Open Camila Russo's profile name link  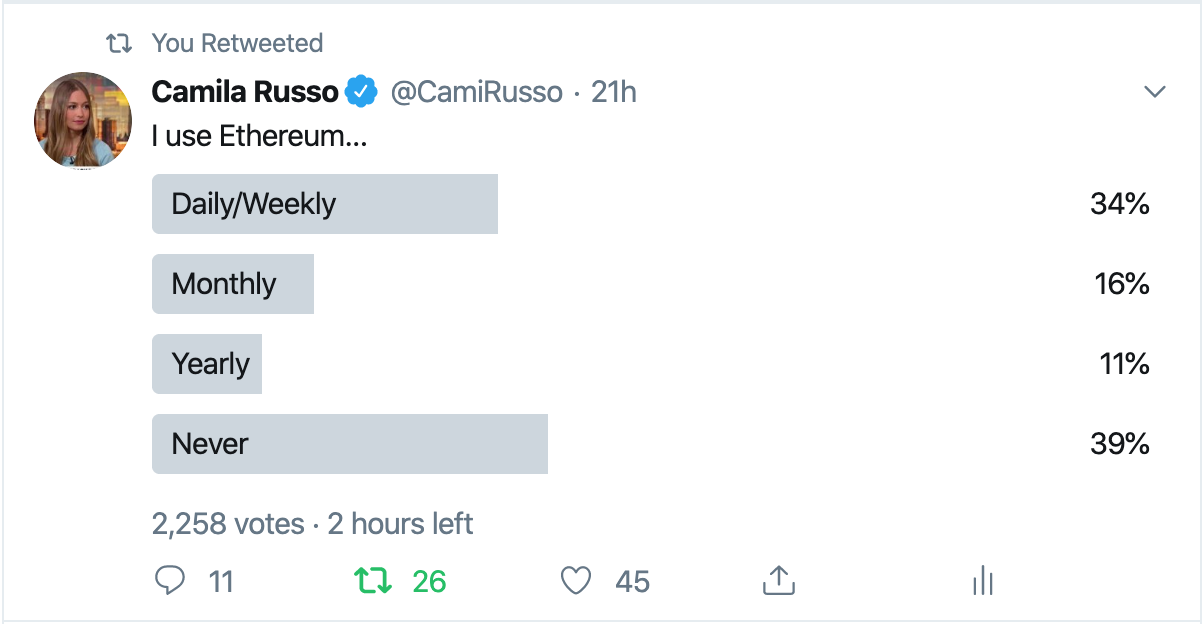point(245,93)
